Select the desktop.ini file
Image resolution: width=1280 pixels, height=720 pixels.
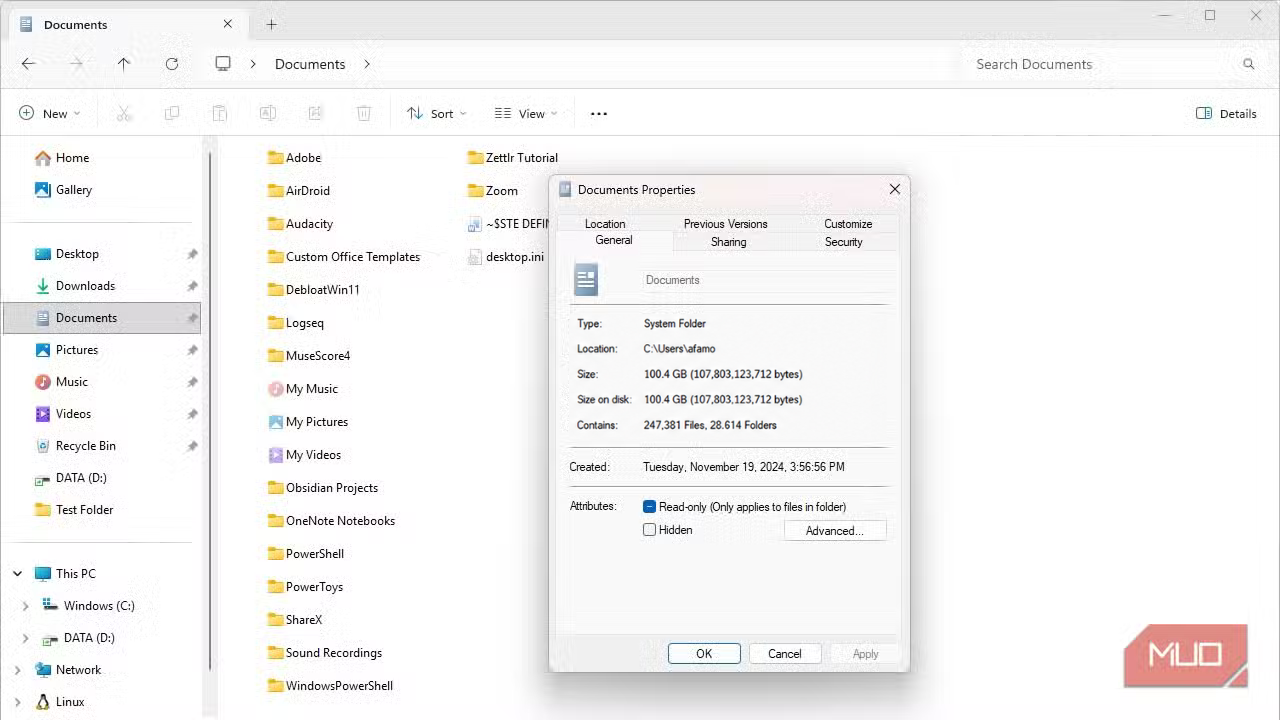(x=506, y=257)
